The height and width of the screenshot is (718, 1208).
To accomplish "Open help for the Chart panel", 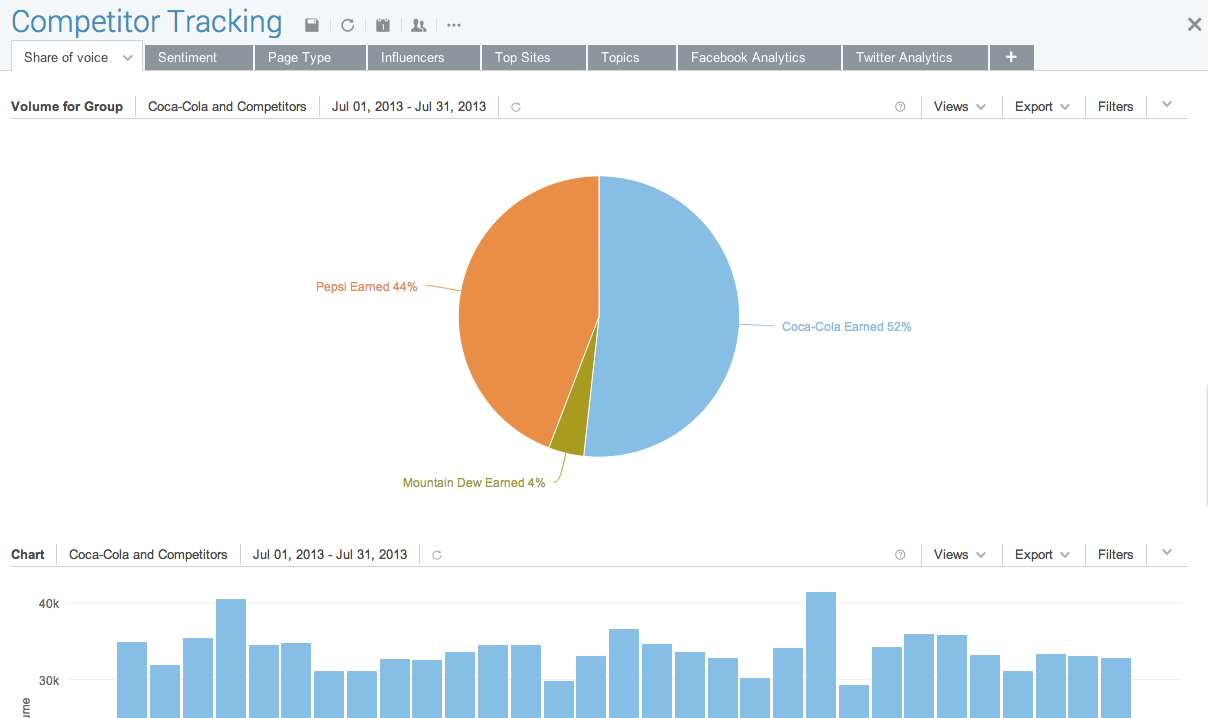I will tap(900, 555).
